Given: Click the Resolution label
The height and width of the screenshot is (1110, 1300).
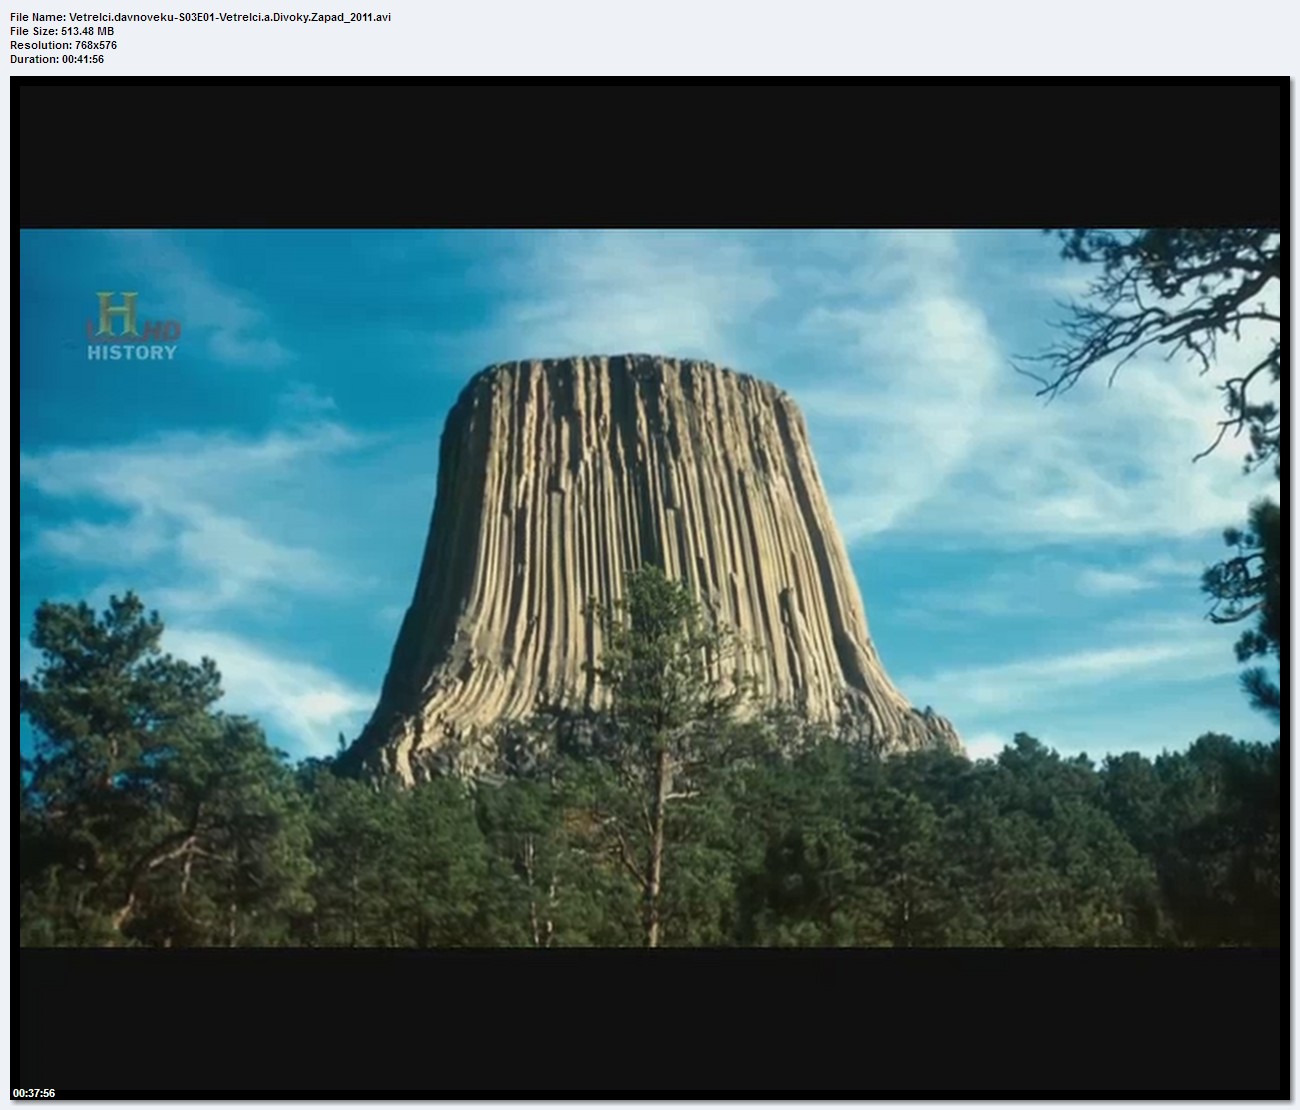Looking at the screenshot, I should click(40, 45).
